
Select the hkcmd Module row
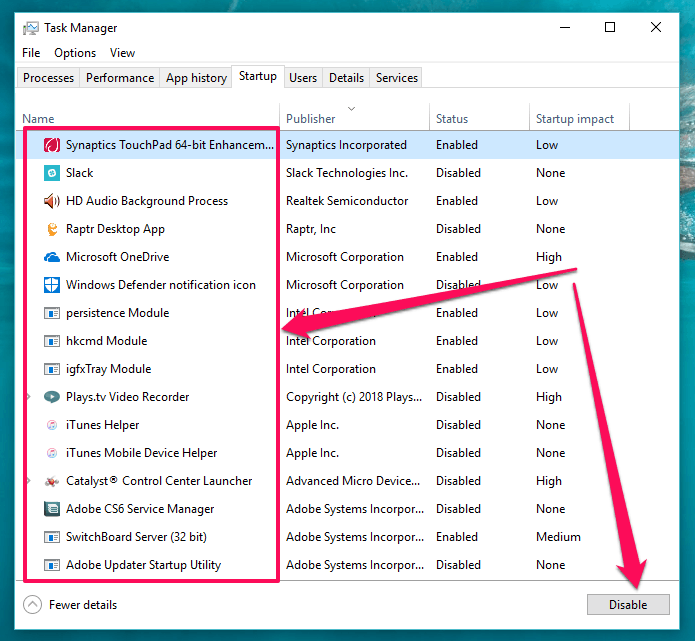coord(348,341)
